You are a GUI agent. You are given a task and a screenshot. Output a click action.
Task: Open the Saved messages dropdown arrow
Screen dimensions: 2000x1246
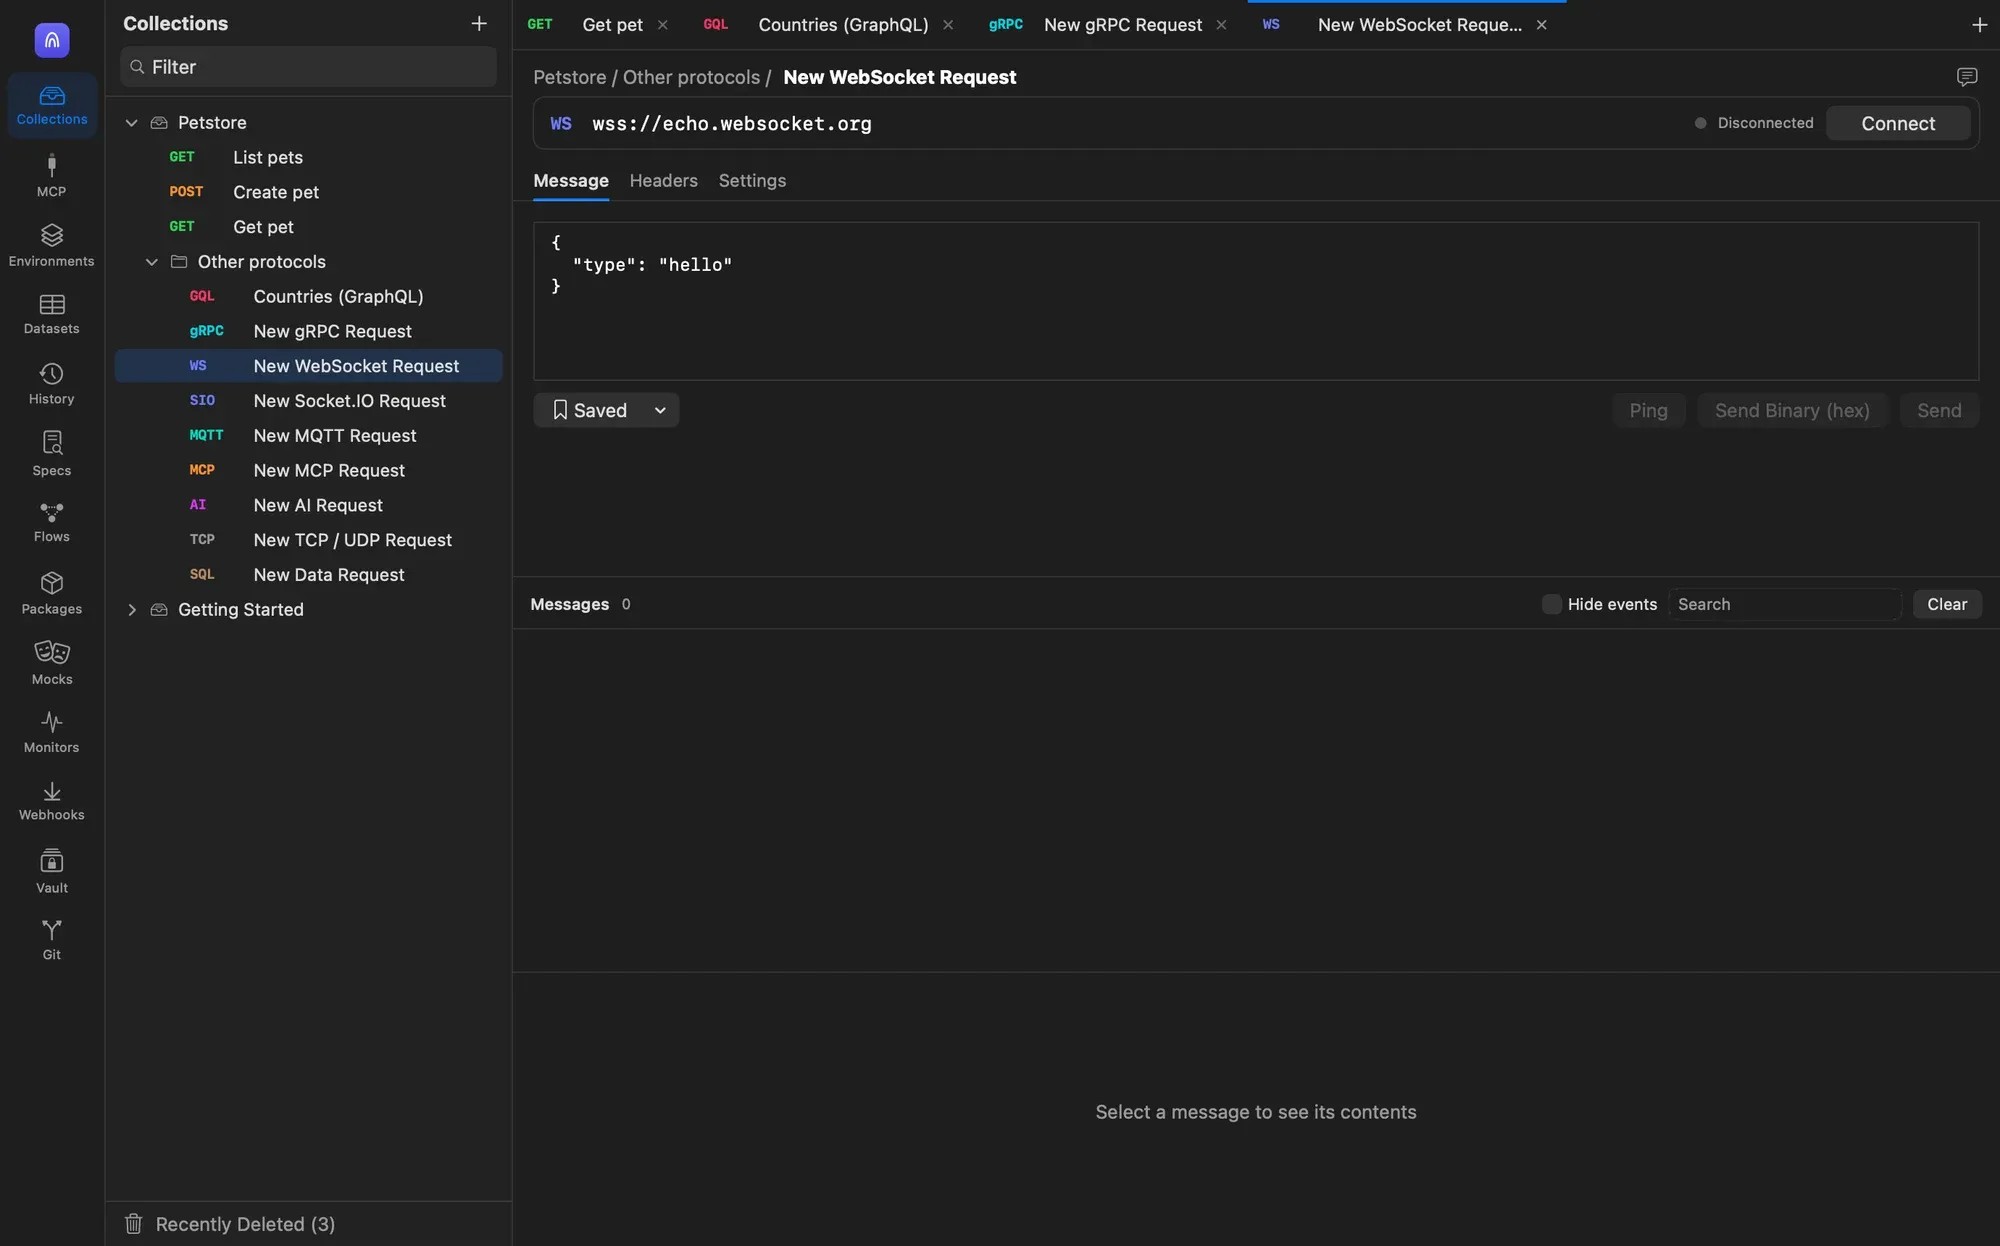660,410
